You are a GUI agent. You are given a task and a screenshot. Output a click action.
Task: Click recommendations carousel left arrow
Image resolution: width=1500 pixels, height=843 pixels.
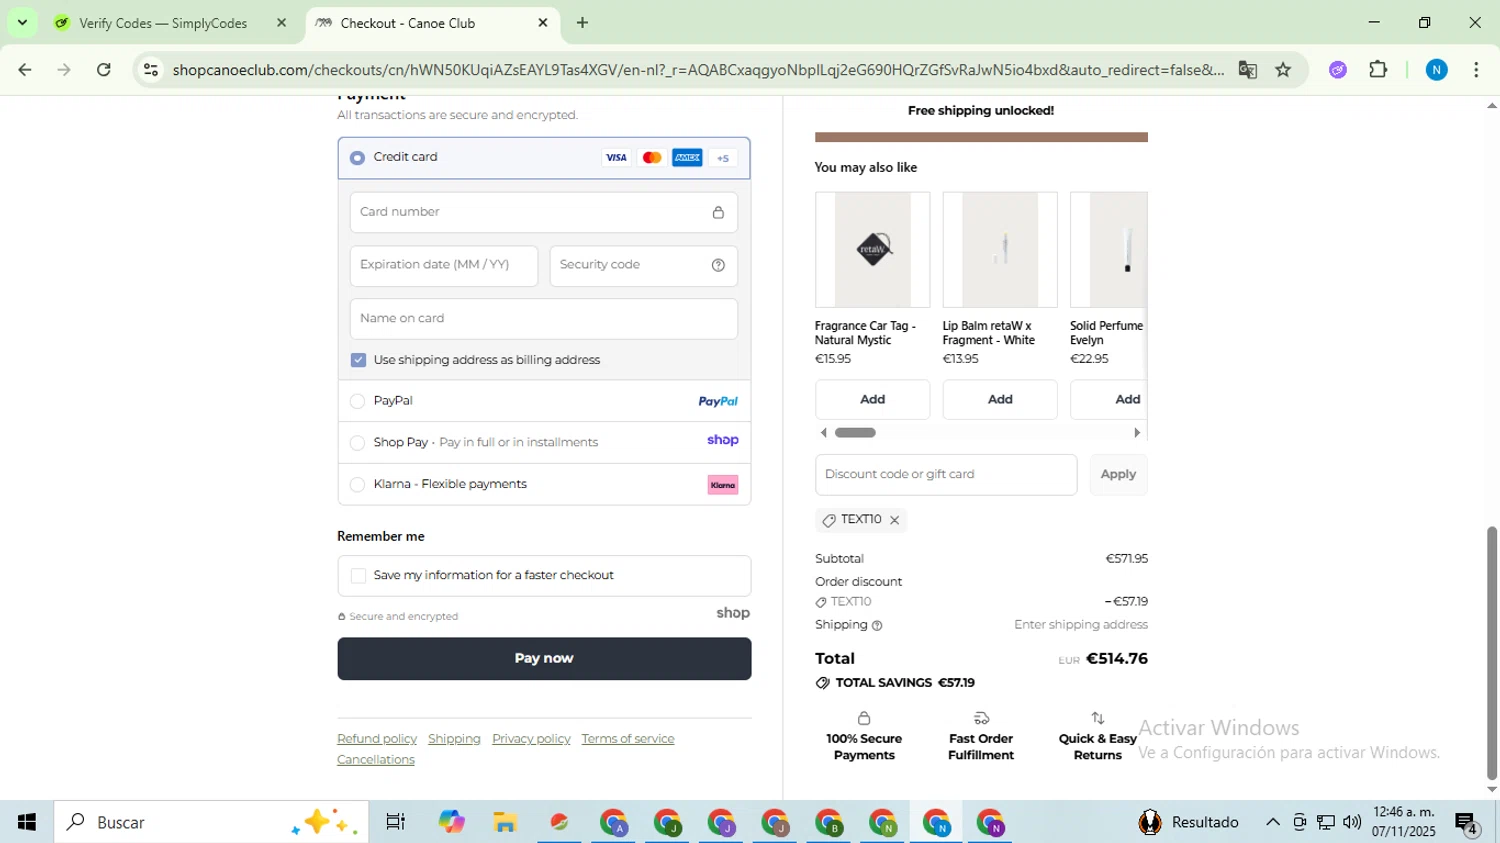pos(823,433)
